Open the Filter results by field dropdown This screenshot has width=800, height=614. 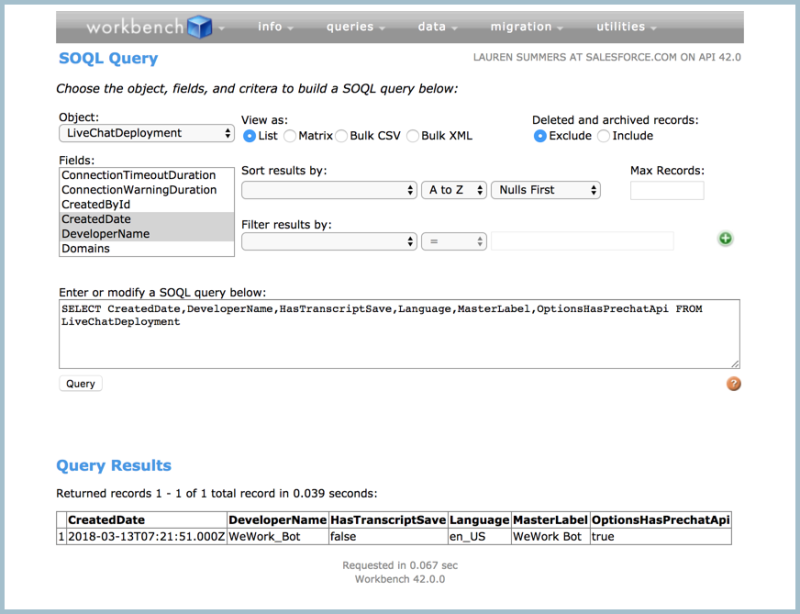329,241
